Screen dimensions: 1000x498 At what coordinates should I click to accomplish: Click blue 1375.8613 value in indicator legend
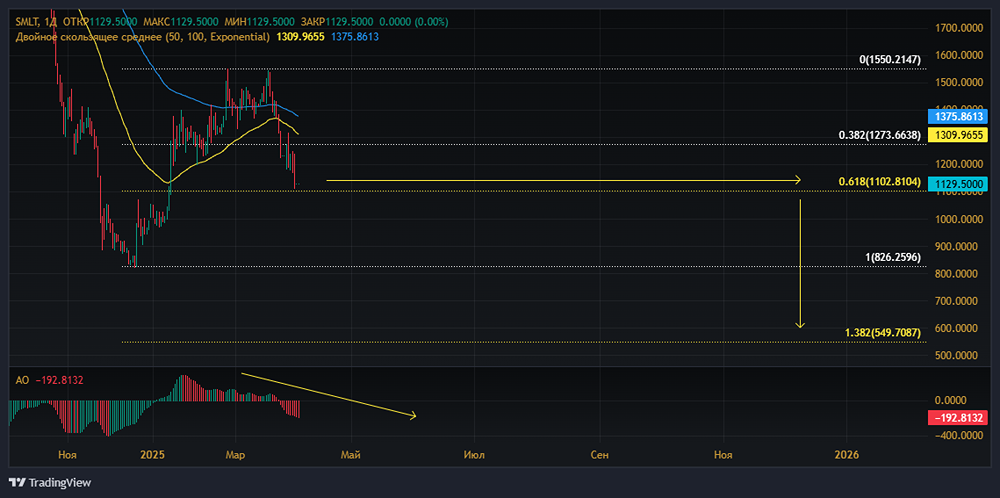click(354, 37)
